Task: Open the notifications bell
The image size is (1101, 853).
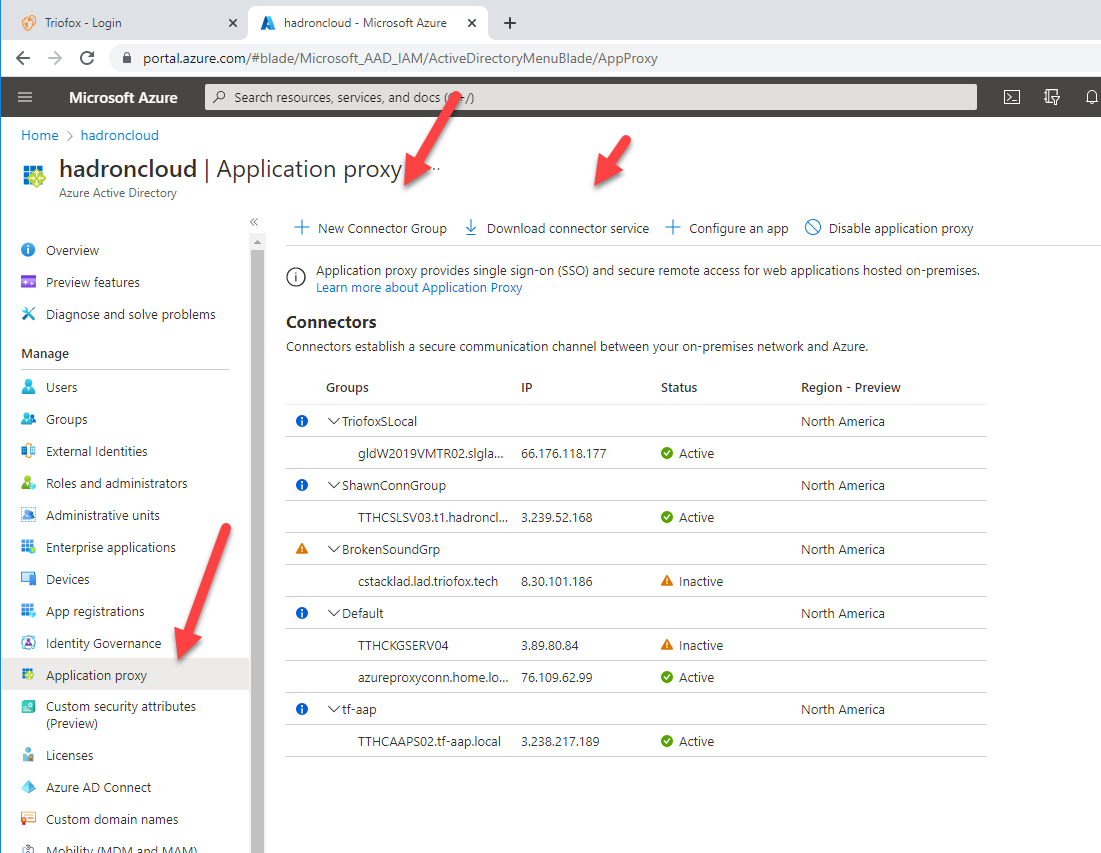Action: pos(1092,97)
